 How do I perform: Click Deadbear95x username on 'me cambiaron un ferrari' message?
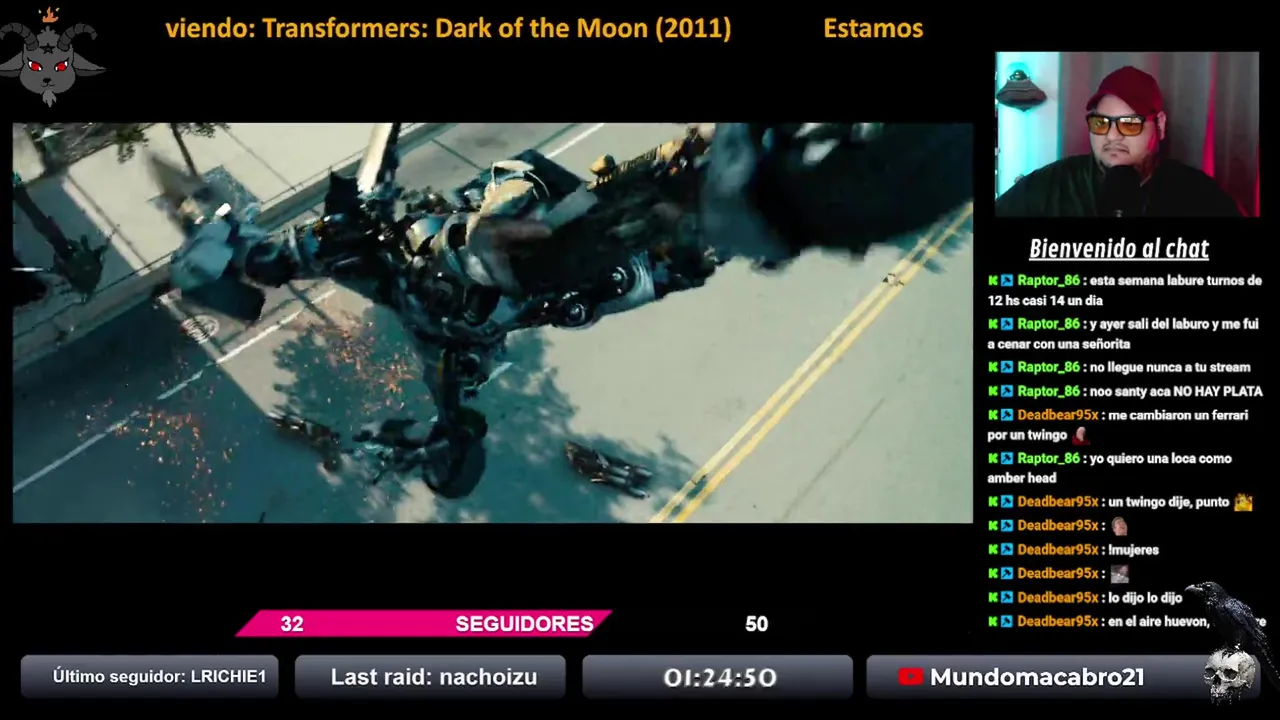1058,415
